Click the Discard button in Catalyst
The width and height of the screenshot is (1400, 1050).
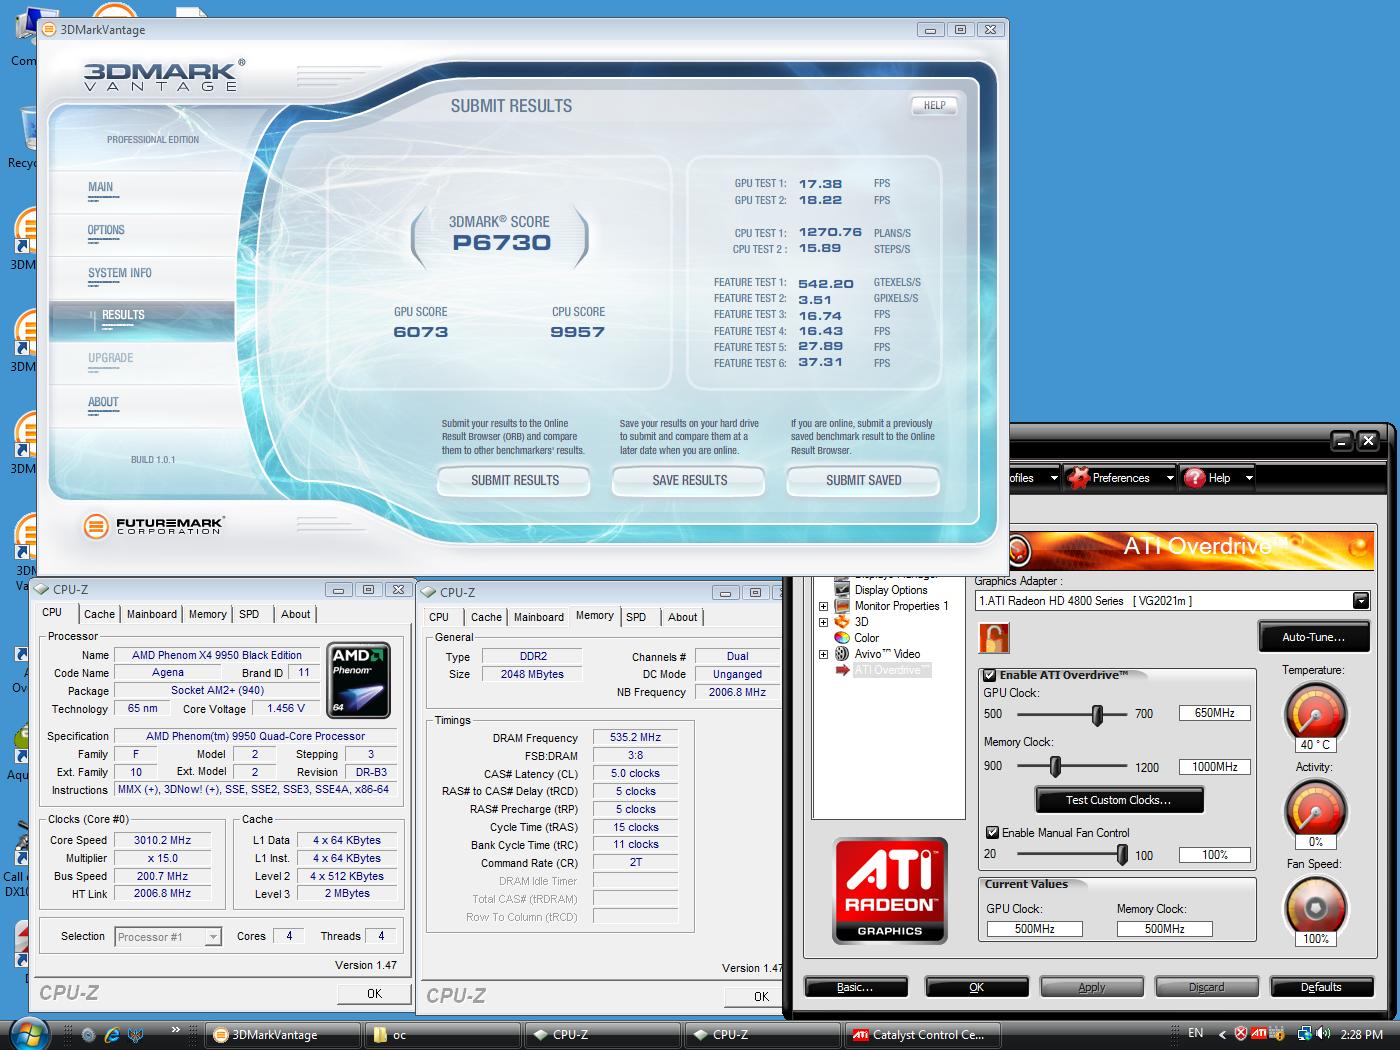1206,987
